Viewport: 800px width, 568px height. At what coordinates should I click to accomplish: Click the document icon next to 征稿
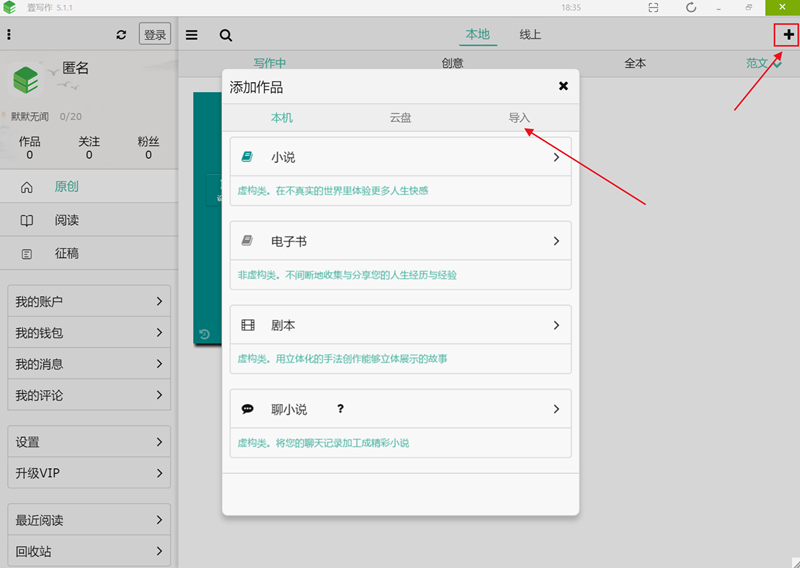(x=27, y=254)
